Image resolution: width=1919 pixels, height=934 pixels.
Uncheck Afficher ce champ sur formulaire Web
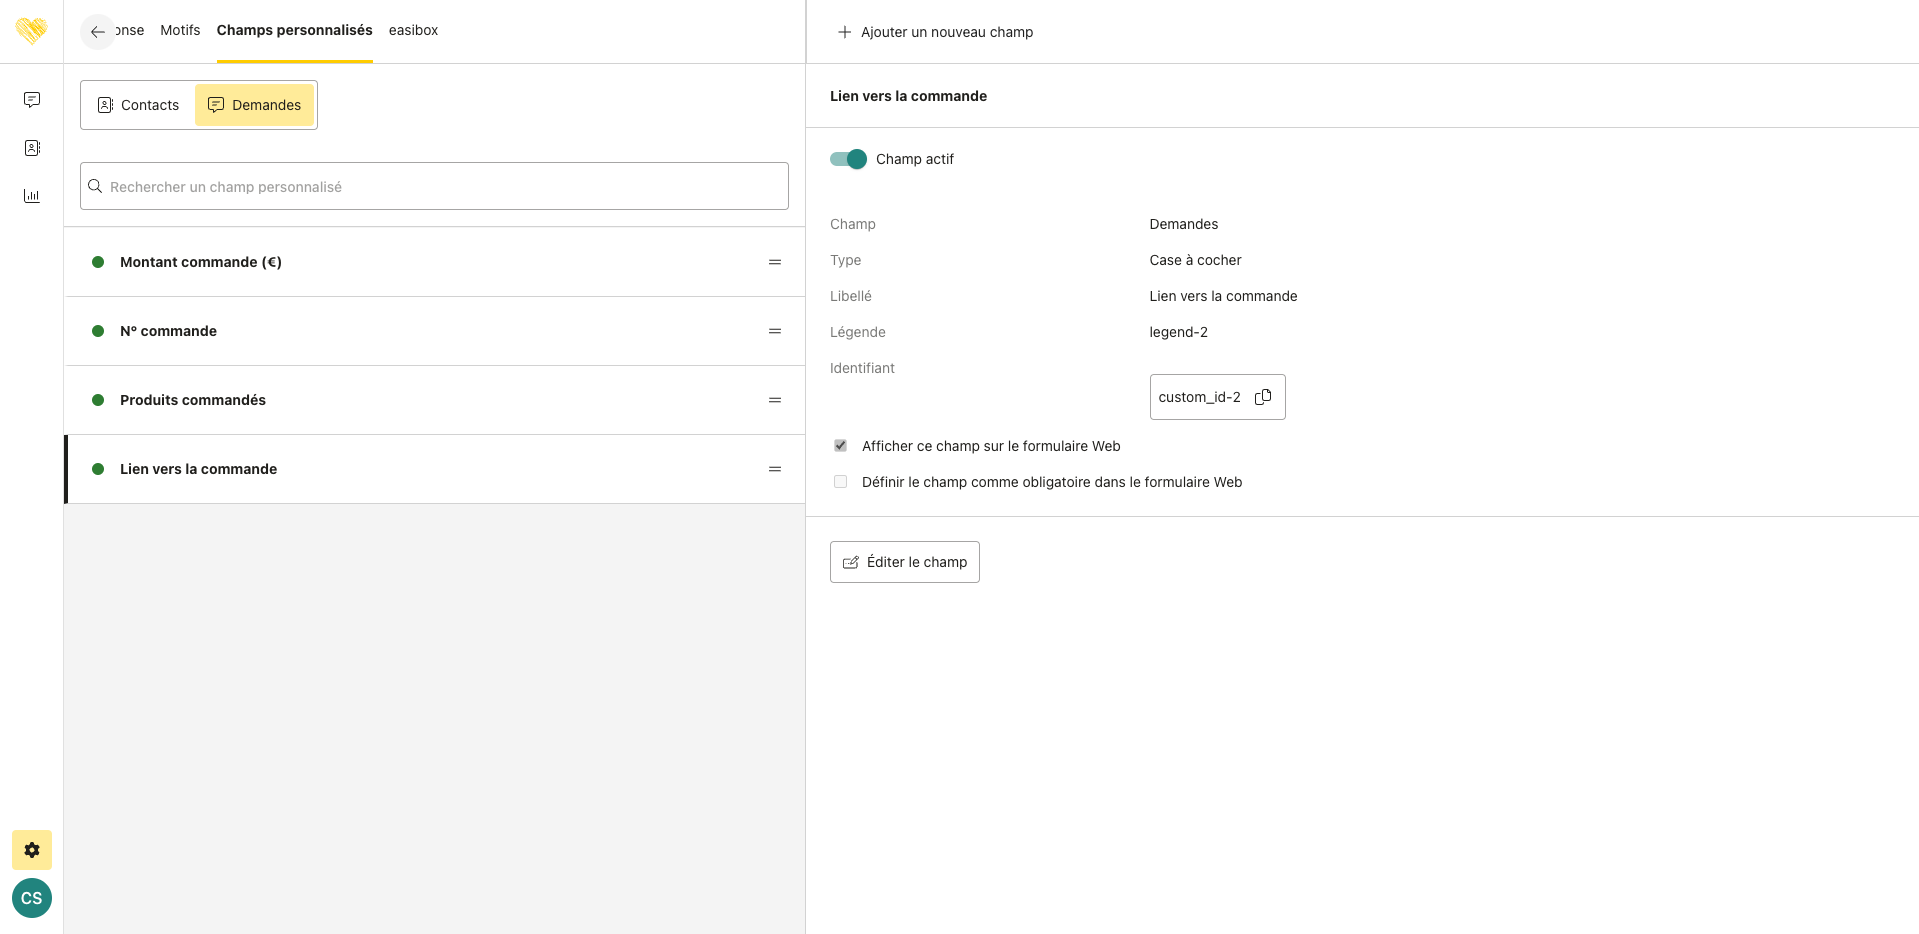point(840,446)
